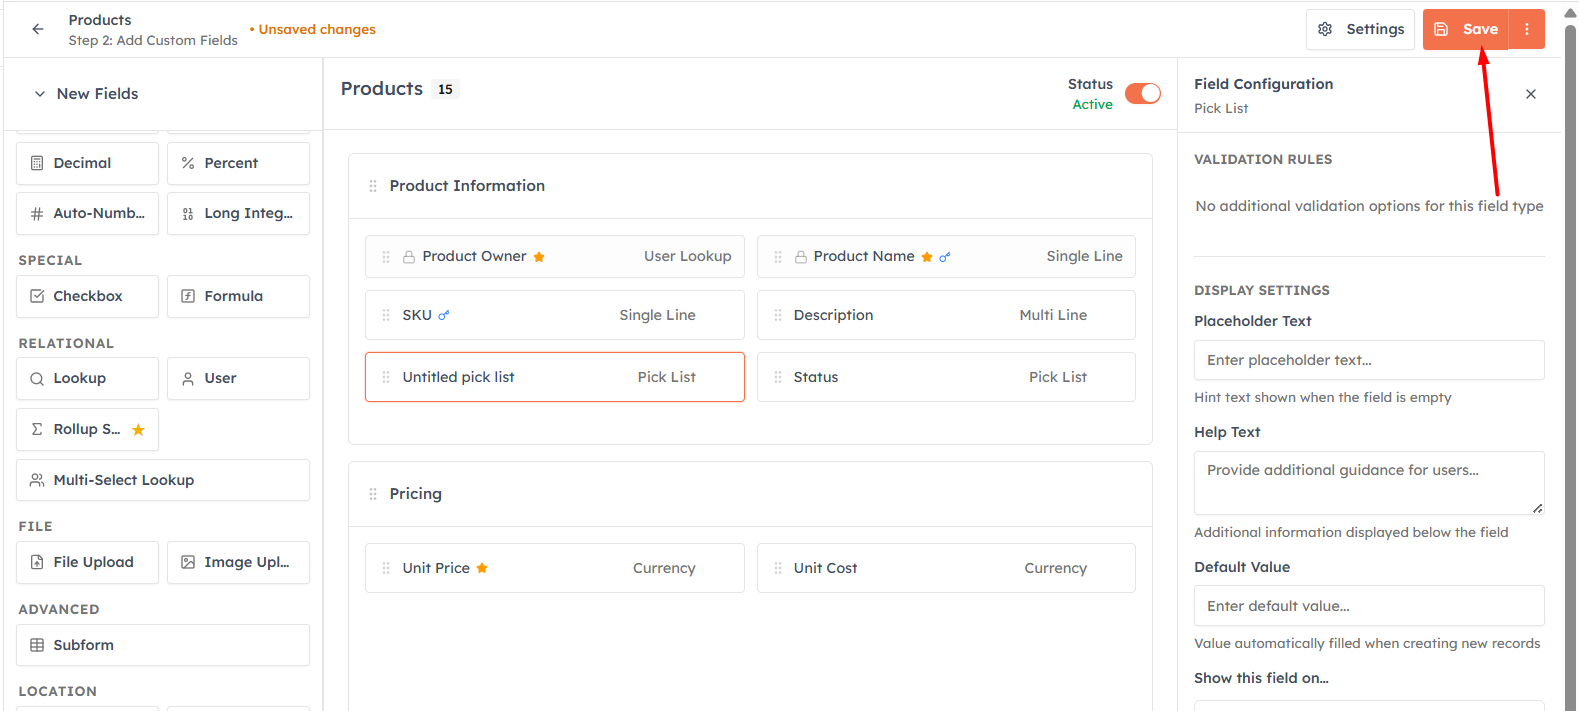Click the Placeholder Text input
Image resolution: width=1579 pixels, height=711 pixels.
pos(1369,360)
